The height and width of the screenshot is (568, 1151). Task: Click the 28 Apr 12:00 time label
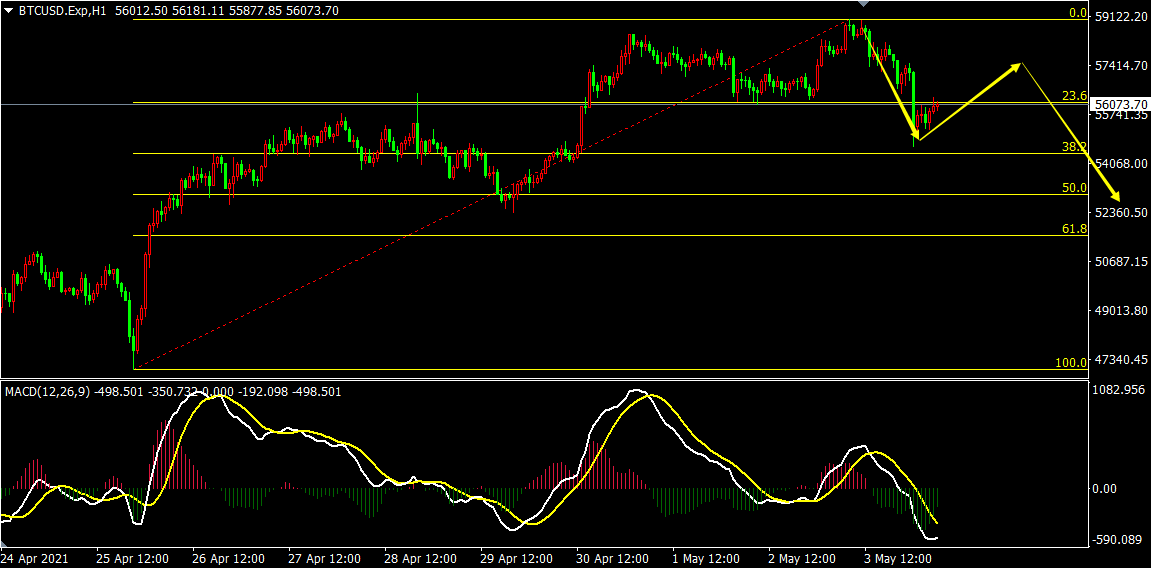421,558
